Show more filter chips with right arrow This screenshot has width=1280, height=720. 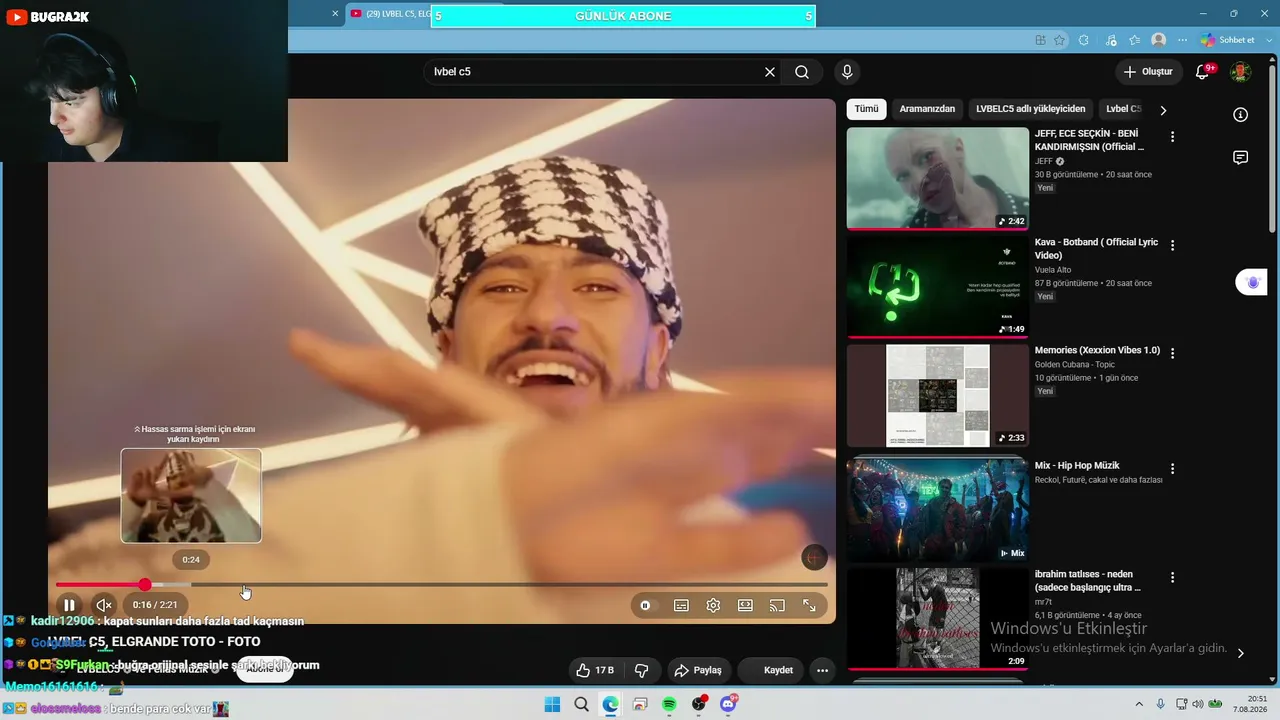[x=1163, y=110]
